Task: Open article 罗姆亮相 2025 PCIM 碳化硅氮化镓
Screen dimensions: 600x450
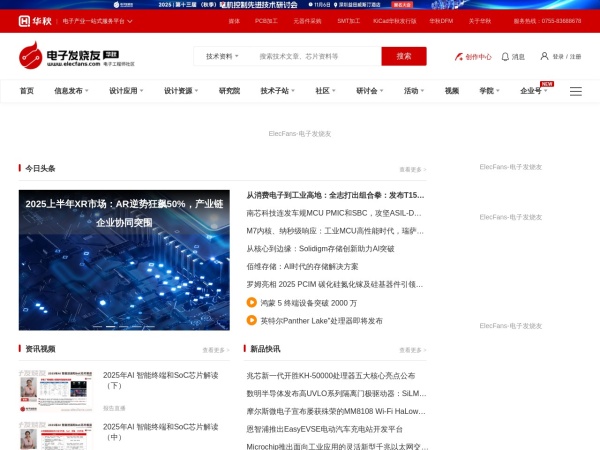Action: (x=335, y=284)
